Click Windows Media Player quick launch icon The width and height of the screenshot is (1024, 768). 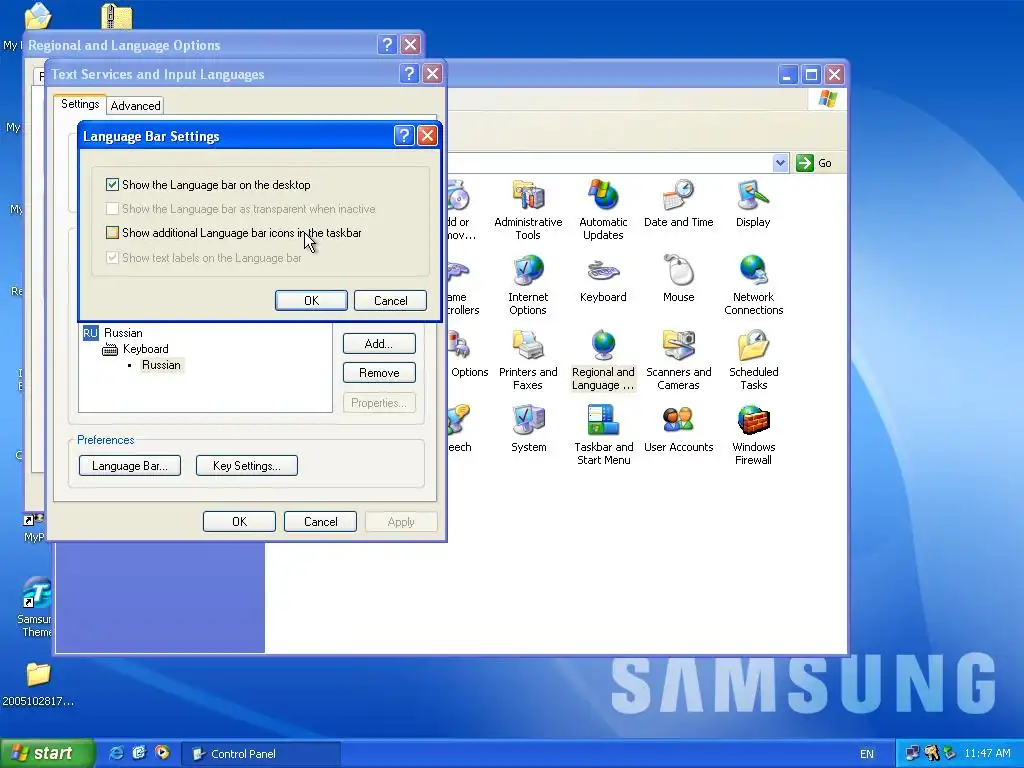162,753
